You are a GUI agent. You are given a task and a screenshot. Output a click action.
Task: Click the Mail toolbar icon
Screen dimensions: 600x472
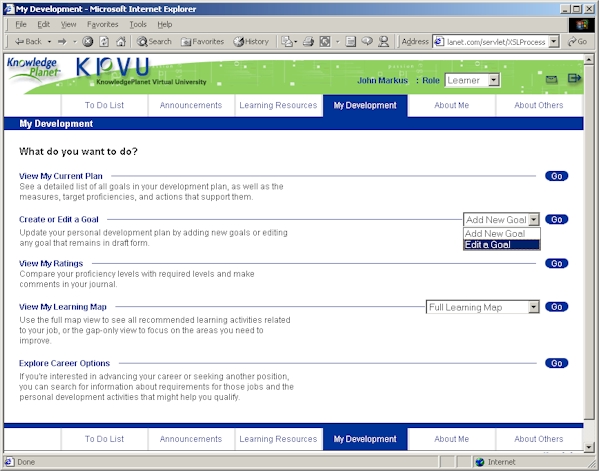point(287,41)
